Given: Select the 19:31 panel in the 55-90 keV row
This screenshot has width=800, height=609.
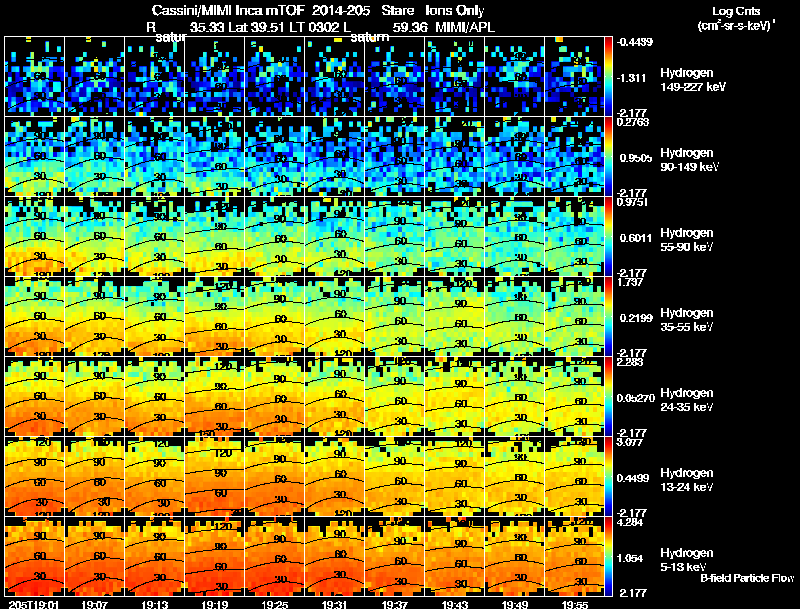Looking at the screenshot, I should click(335, 236).
